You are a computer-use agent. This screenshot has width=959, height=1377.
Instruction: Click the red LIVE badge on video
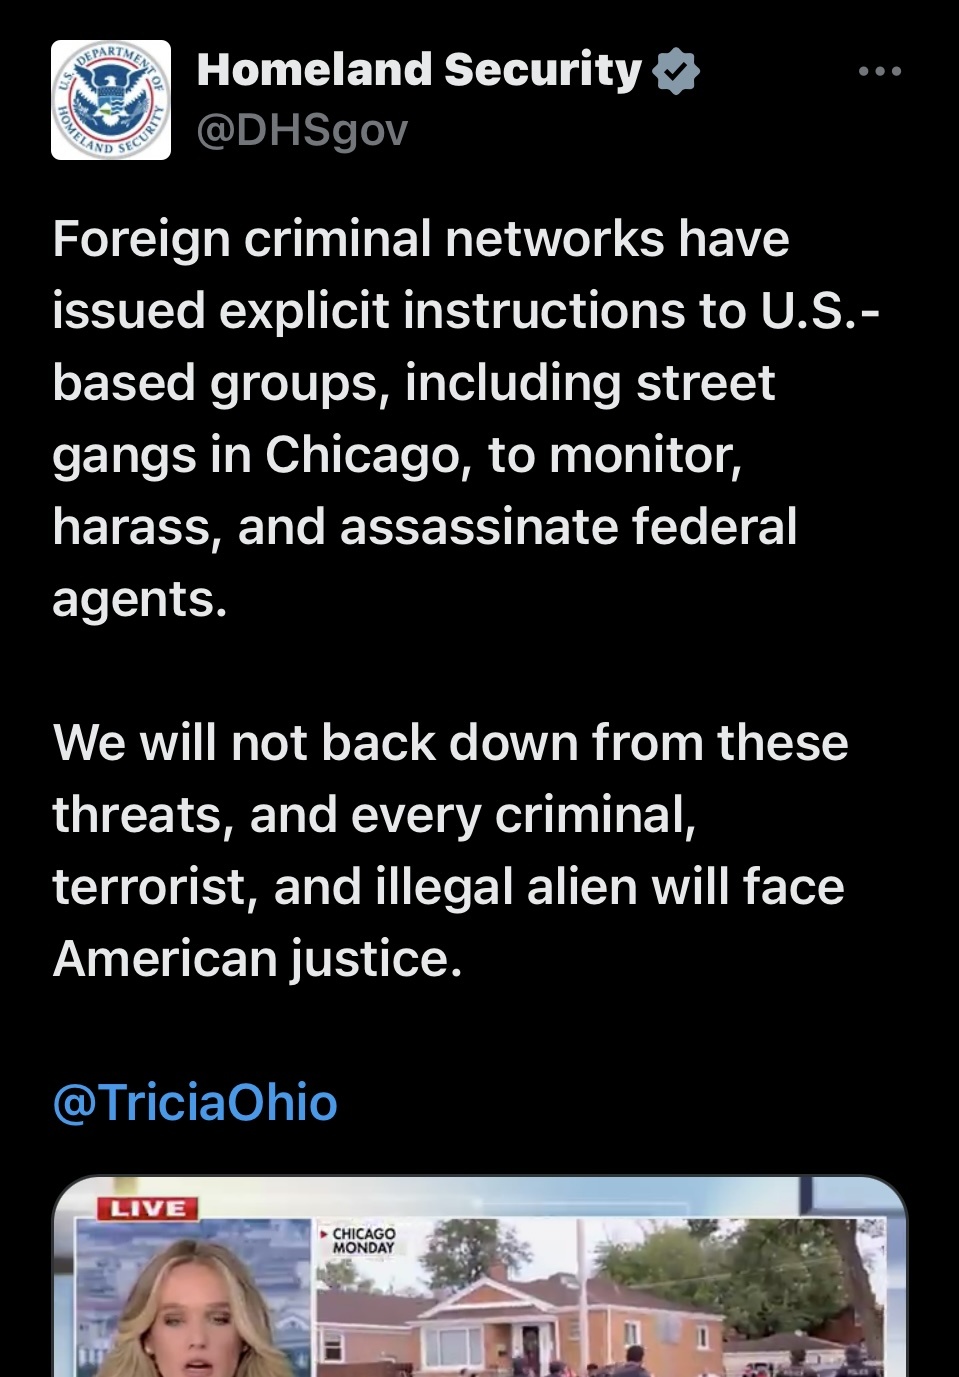[x=148, y=1208]
